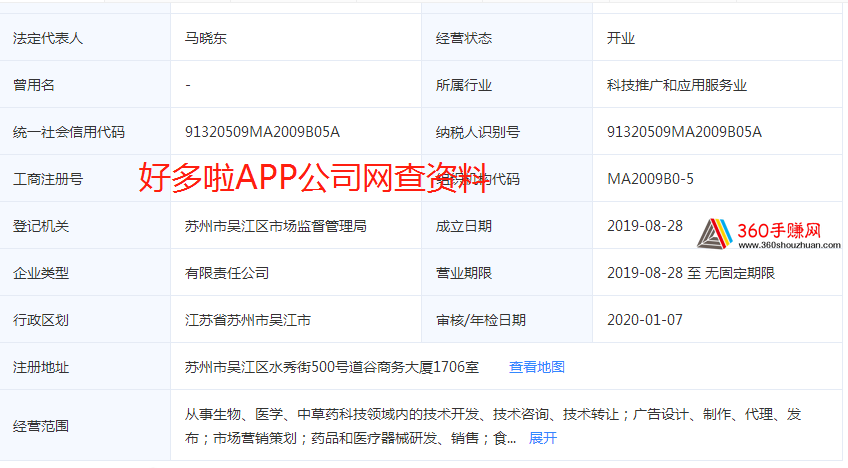Click the 所属行业 label
This screenshot has height=468, width=848.
pyautogui.click(x=463, y=85)
